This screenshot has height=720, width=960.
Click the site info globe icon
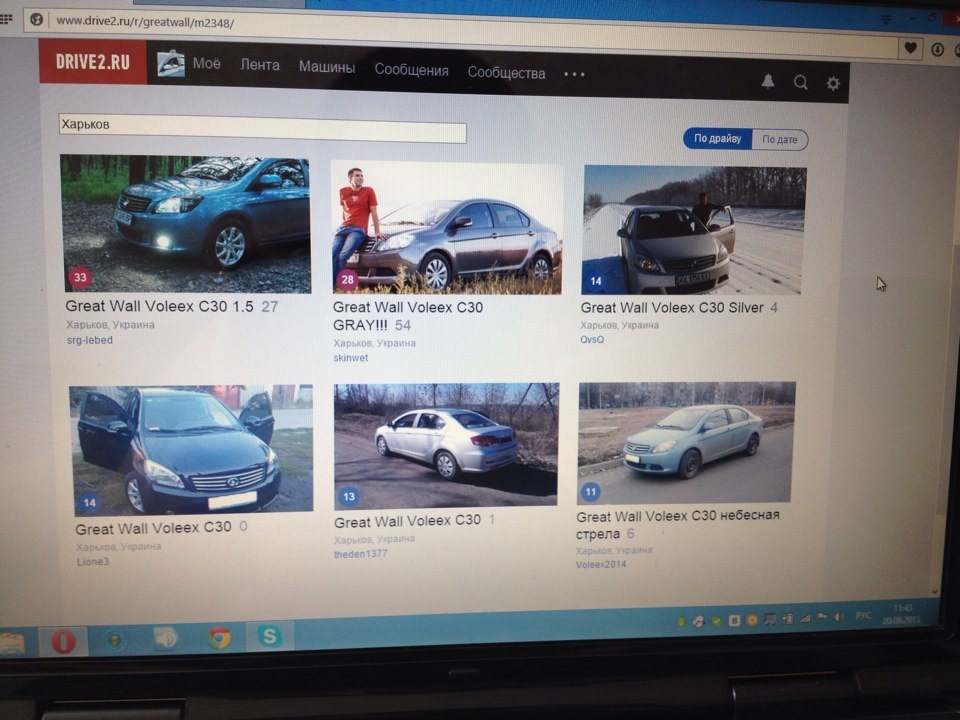36,20
